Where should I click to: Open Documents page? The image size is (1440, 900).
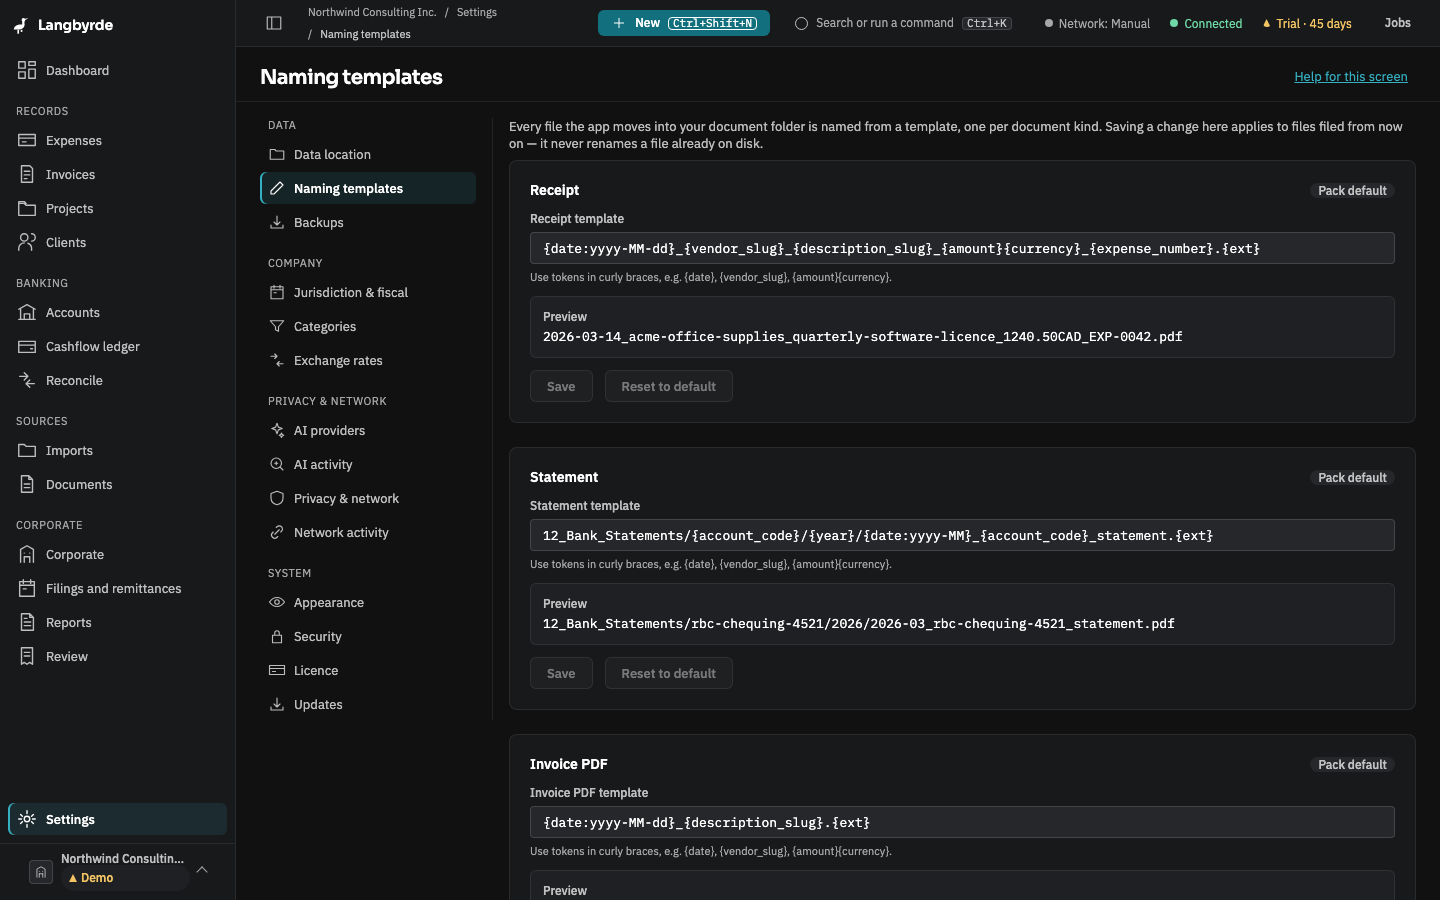click(x=117, y=484)
